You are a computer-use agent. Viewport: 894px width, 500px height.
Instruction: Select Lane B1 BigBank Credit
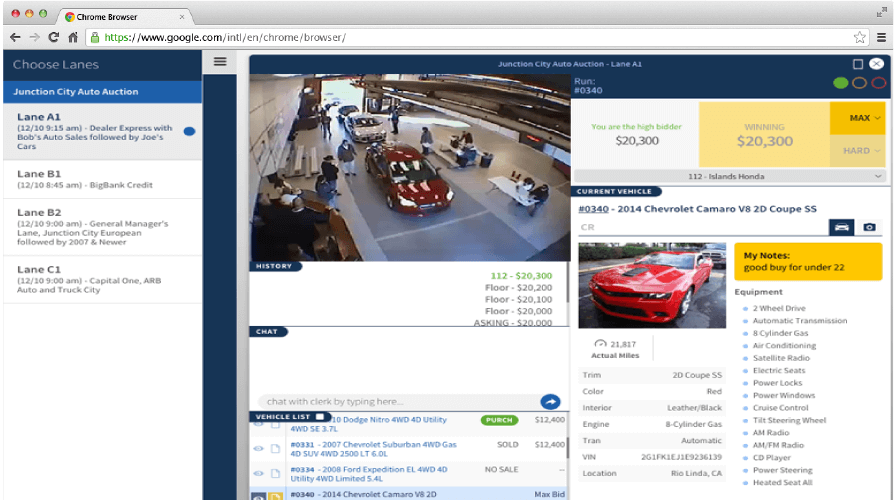(x=103, y=179)
